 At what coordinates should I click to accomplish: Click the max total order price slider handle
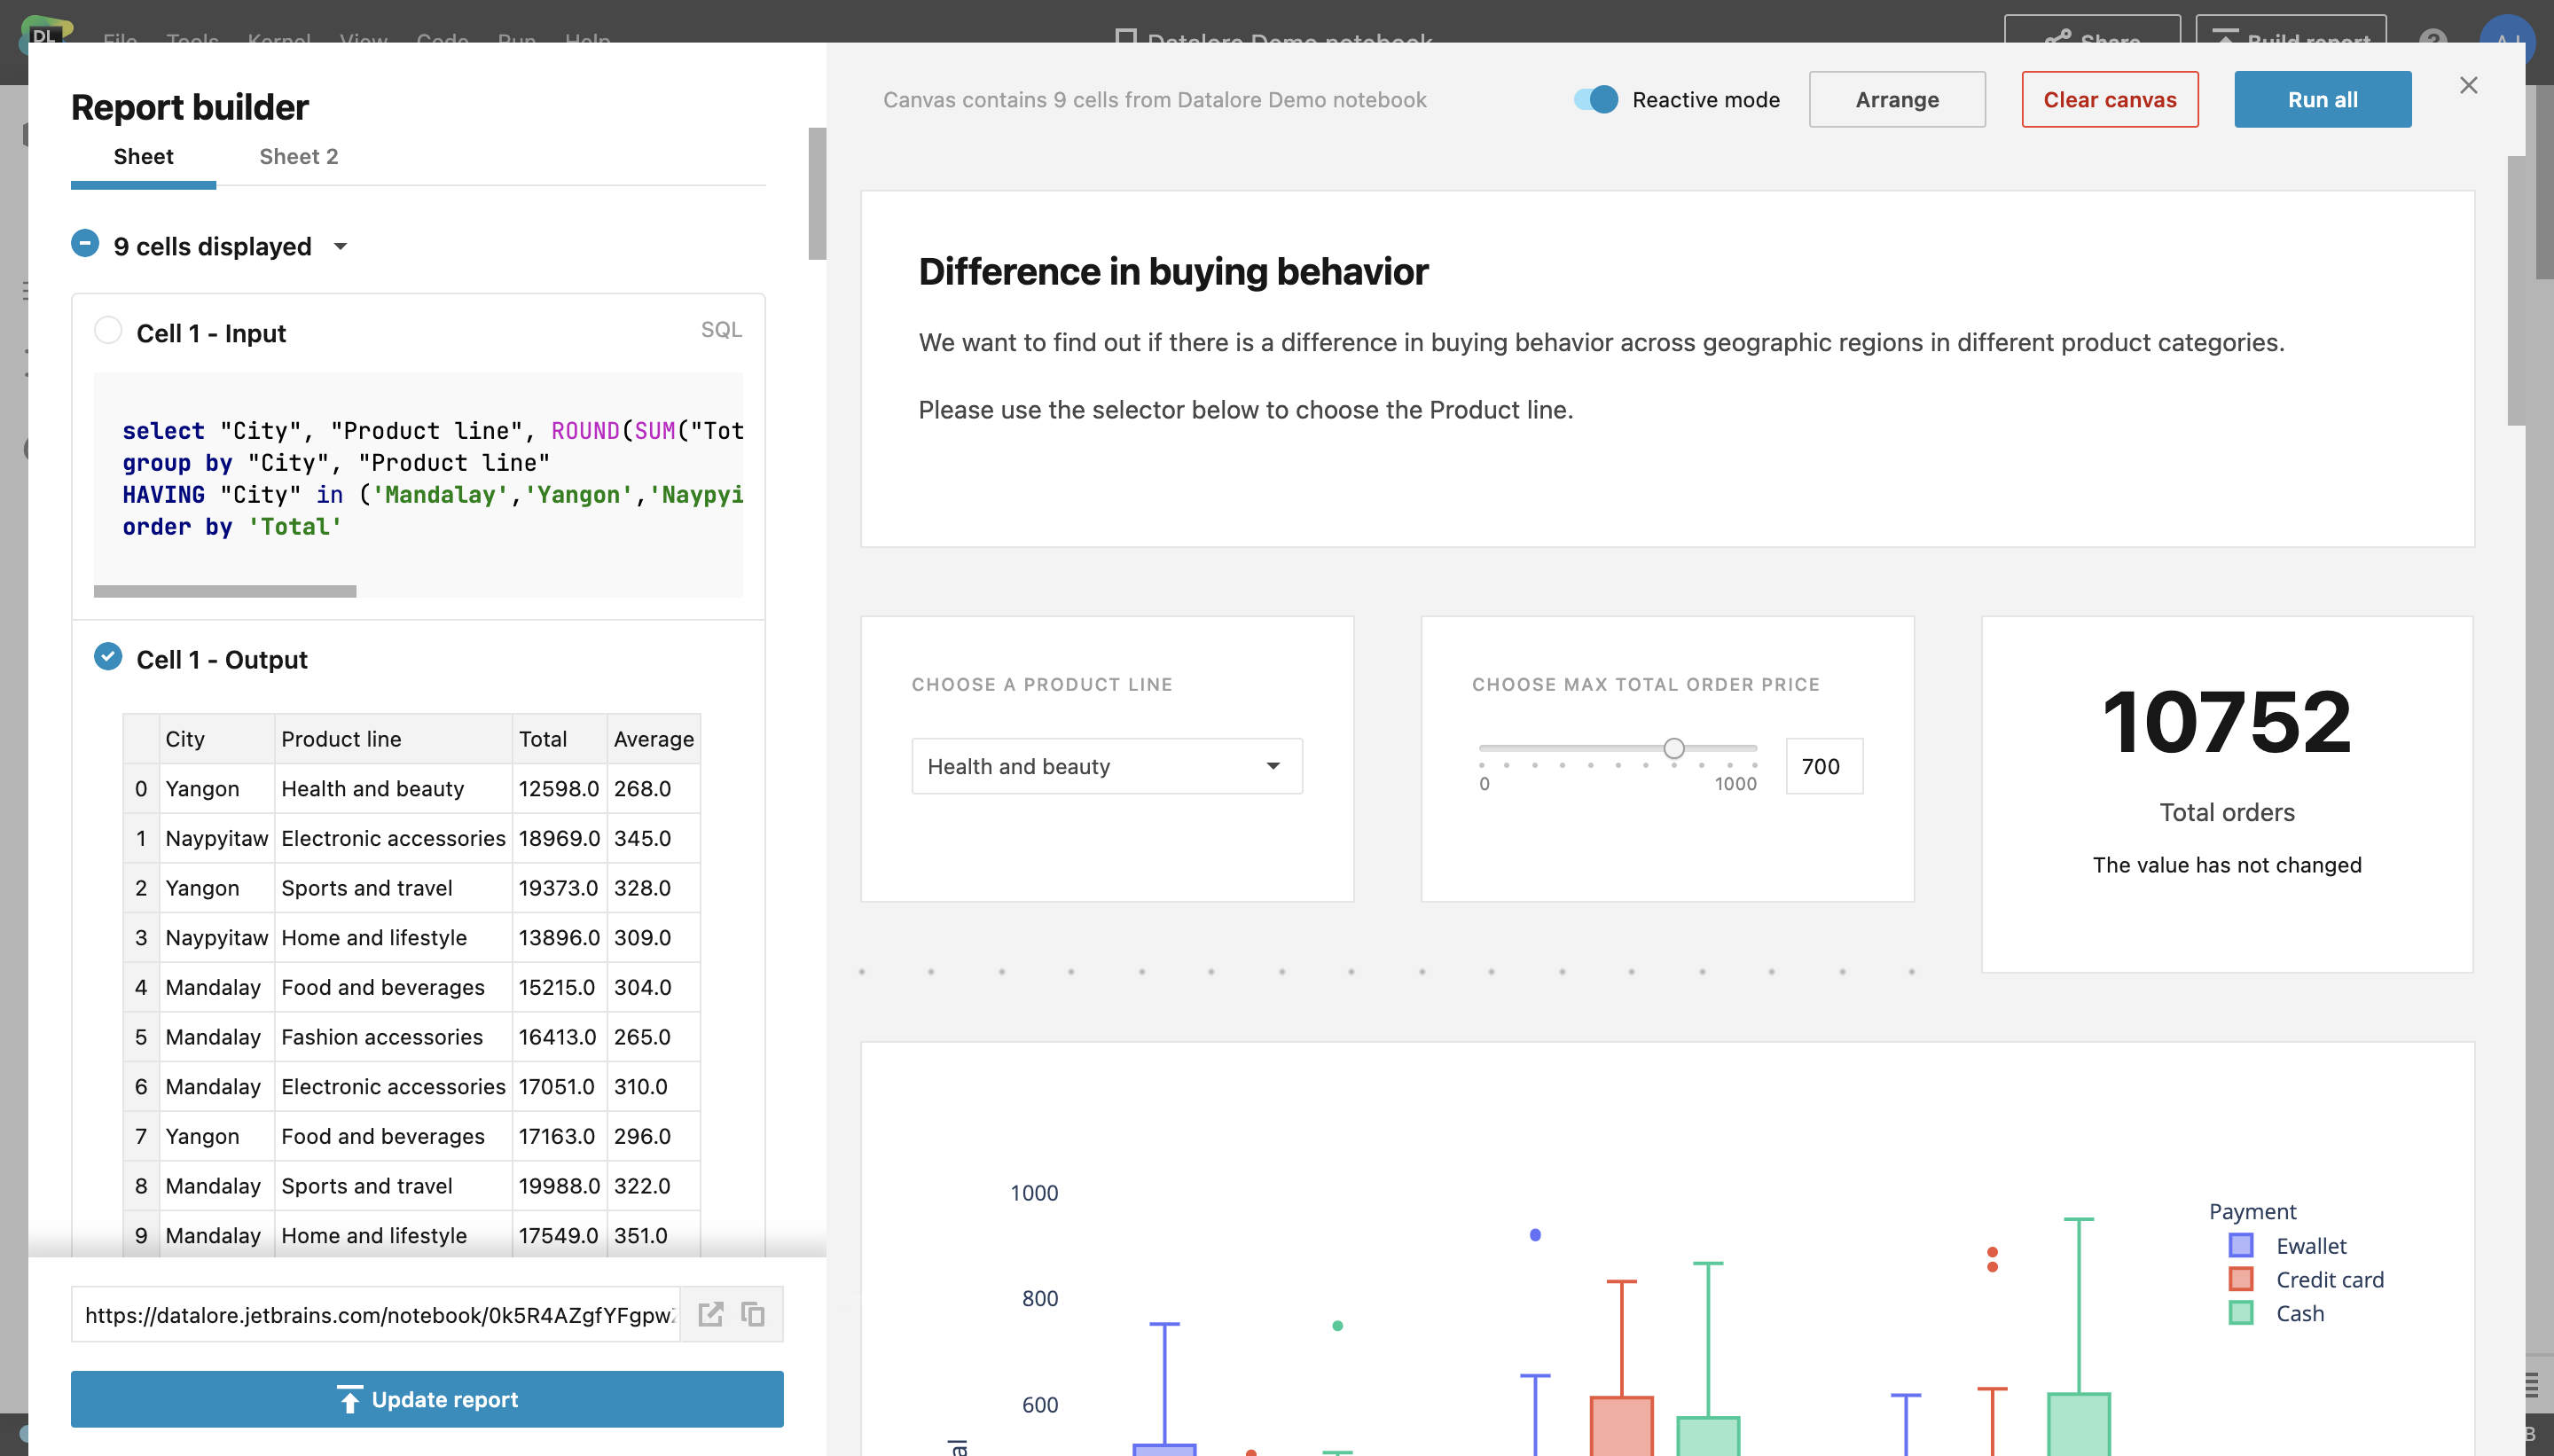pyautogui.click(x=1673, y=748)
